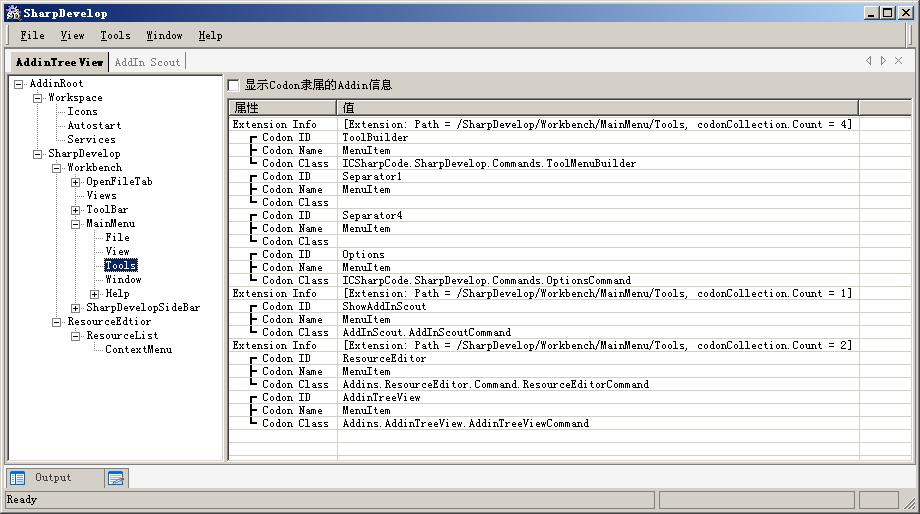The width and height of the screenshot is (920, 514).
Task: Select the ResourceList tree item
Action: click(122, 336)
